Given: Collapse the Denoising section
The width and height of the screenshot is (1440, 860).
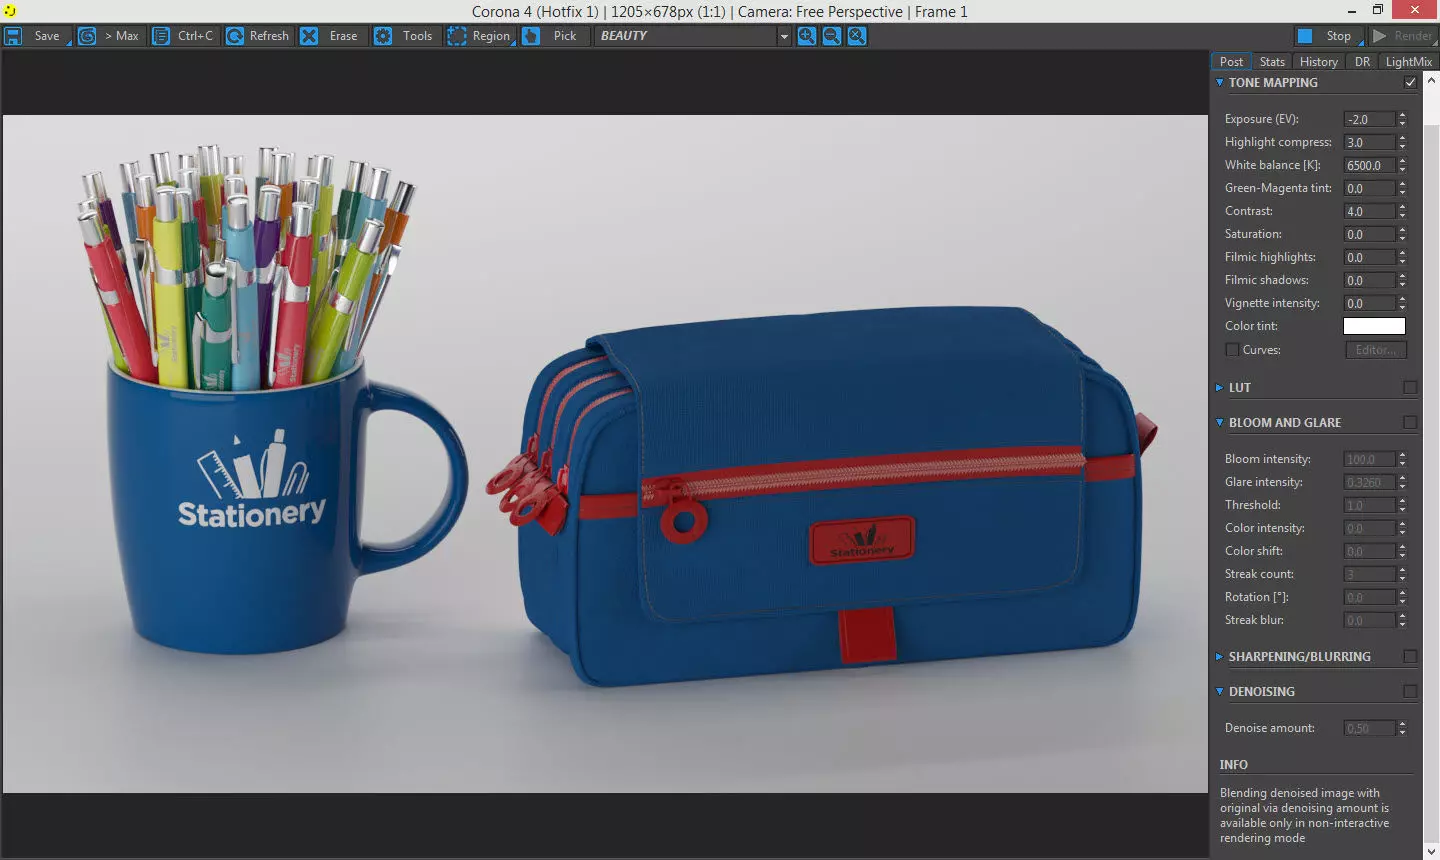Looking at the screenshot, I should pos(1219,692).
